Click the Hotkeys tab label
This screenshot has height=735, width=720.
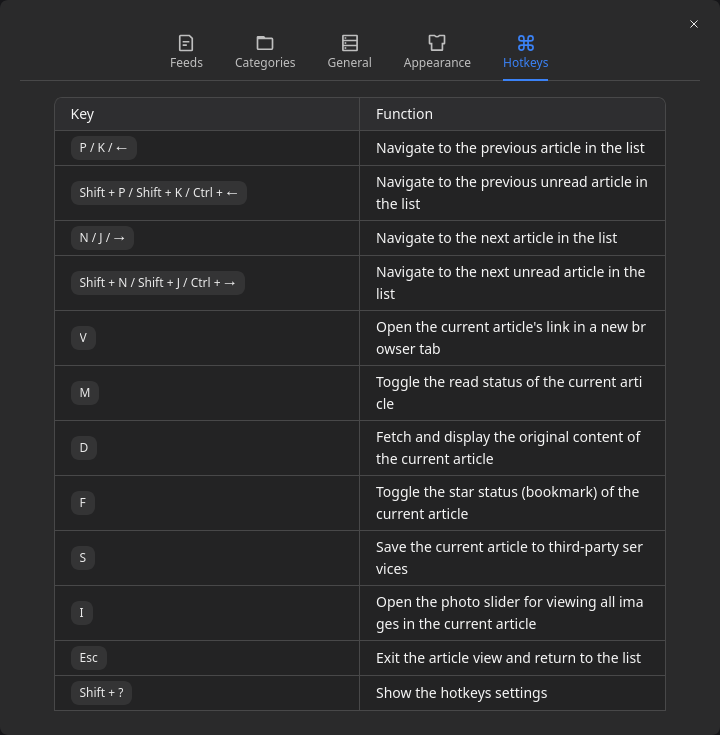click(x=526, y=63)
